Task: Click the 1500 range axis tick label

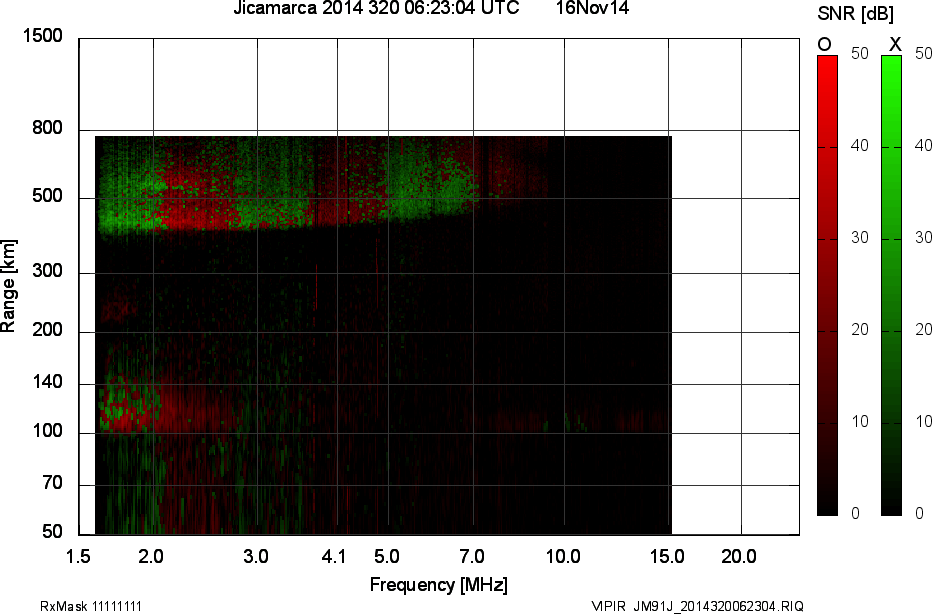Action: pos(42,36)
